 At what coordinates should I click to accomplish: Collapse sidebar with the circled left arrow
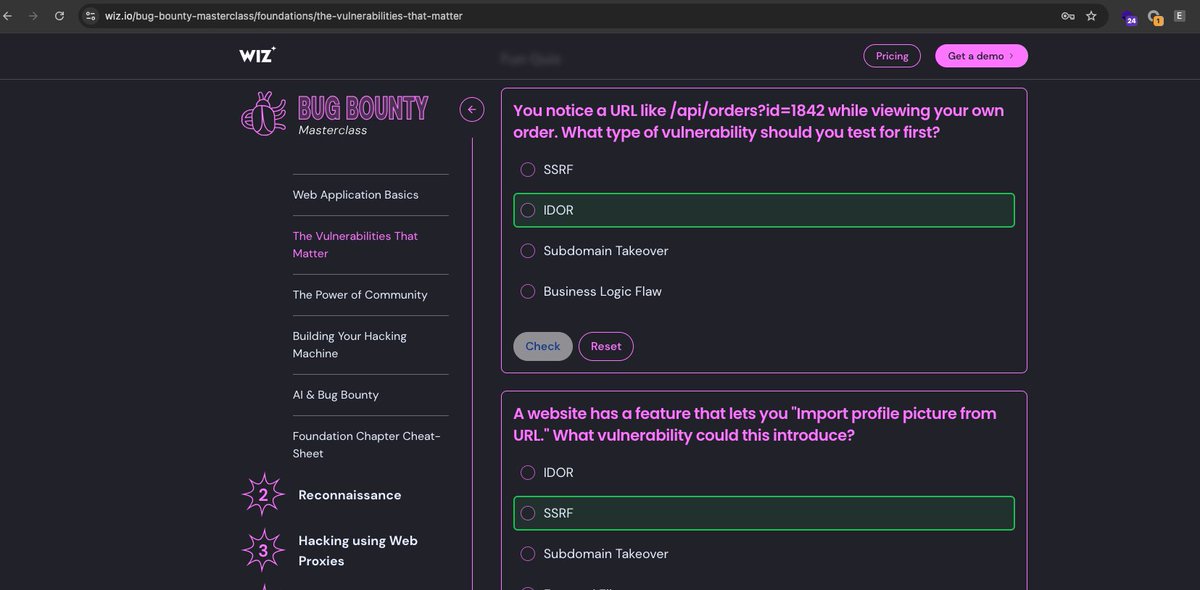click(x=472, y=110)
